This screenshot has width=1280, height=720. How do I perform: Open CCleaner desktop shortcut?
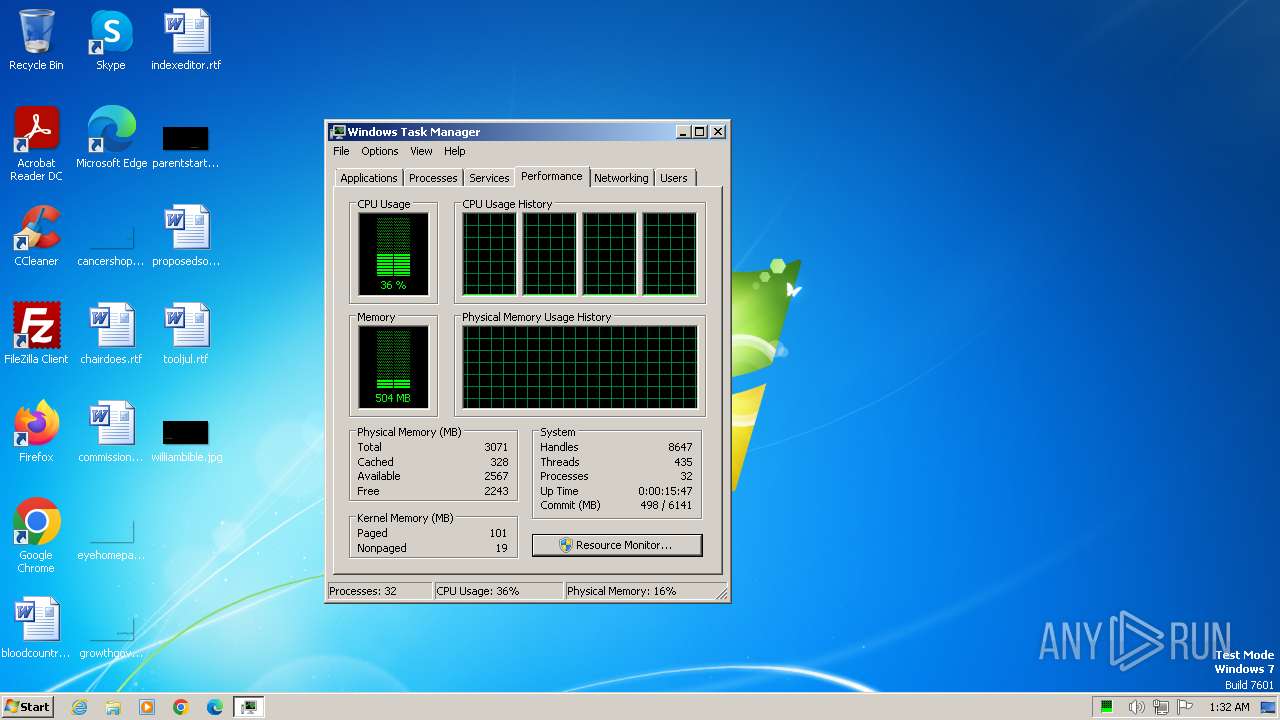click(x=36, y=236)
